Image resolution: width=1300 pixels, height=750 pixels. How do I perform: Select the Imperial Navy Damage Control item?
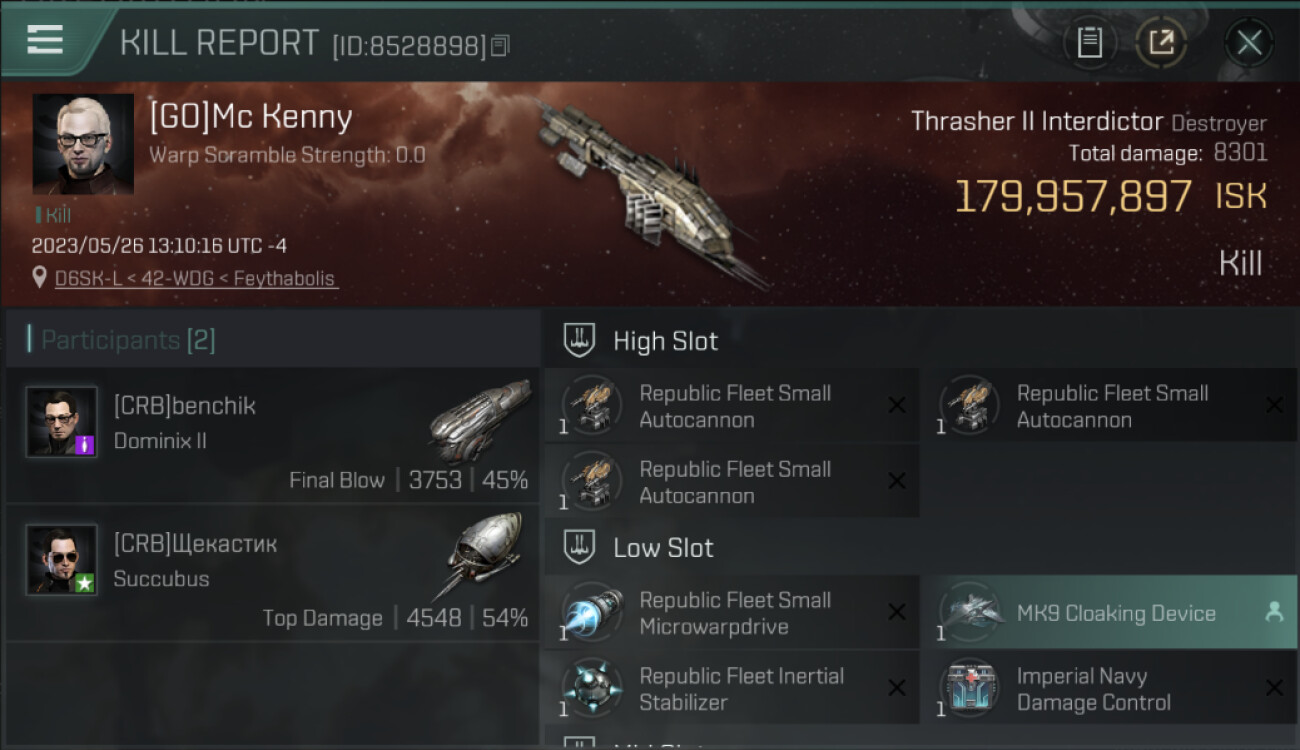tap(1108, 689)
